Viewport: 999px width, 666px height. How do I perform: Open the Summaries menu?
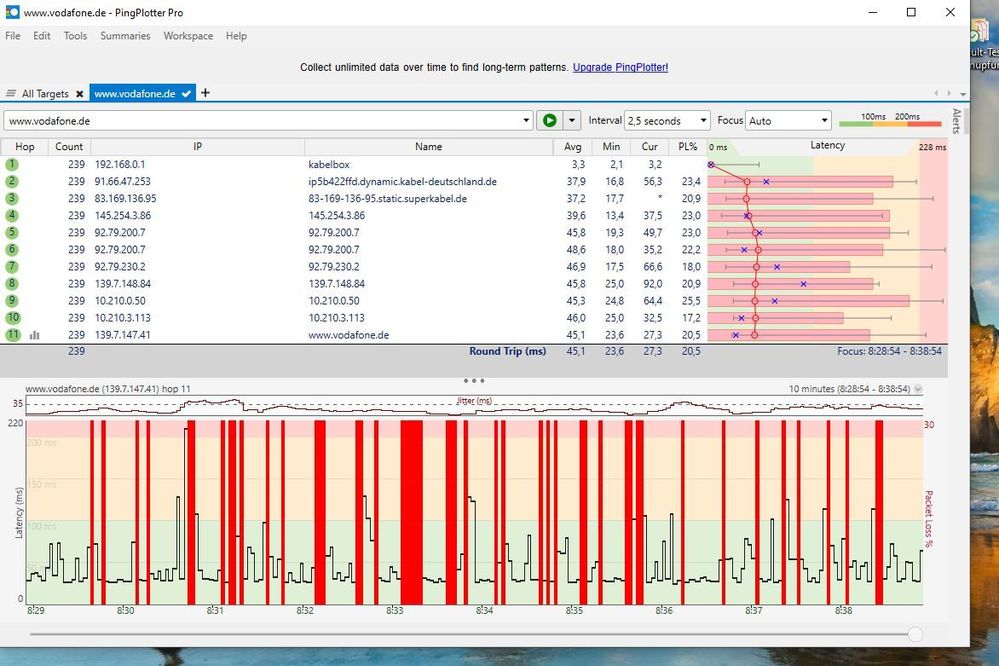(x=124, y=36)
